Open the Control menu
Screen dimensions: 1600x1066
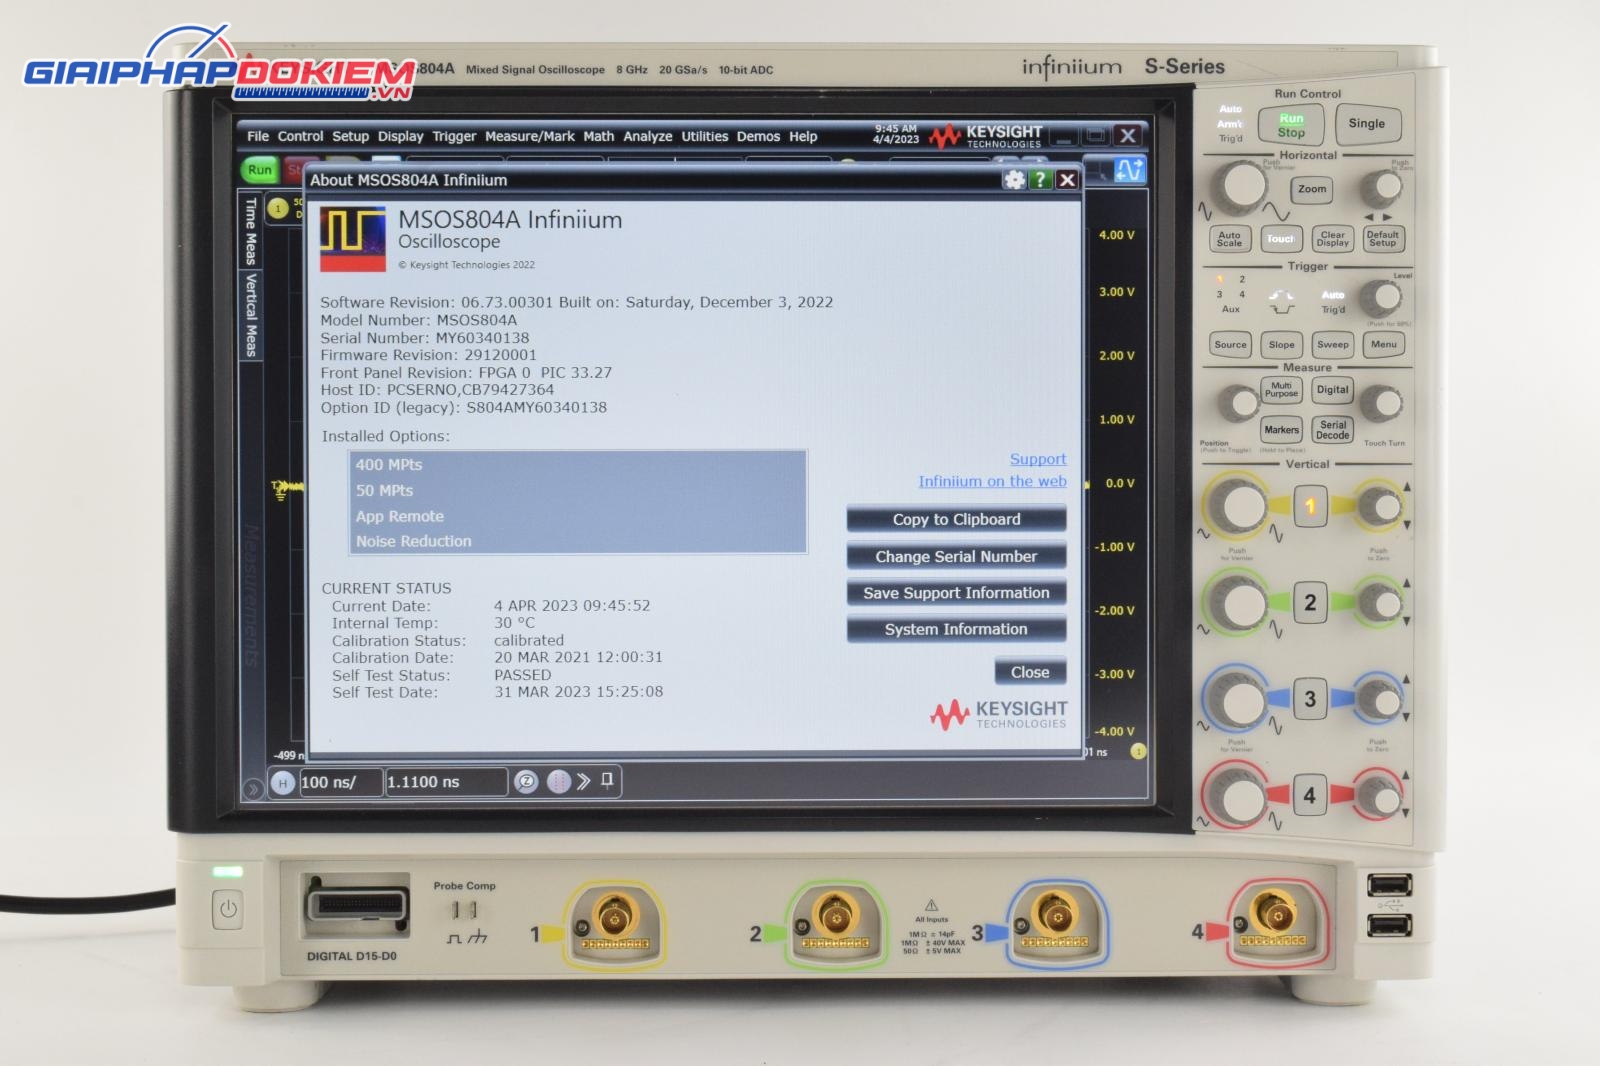click(x=300, y=136)
